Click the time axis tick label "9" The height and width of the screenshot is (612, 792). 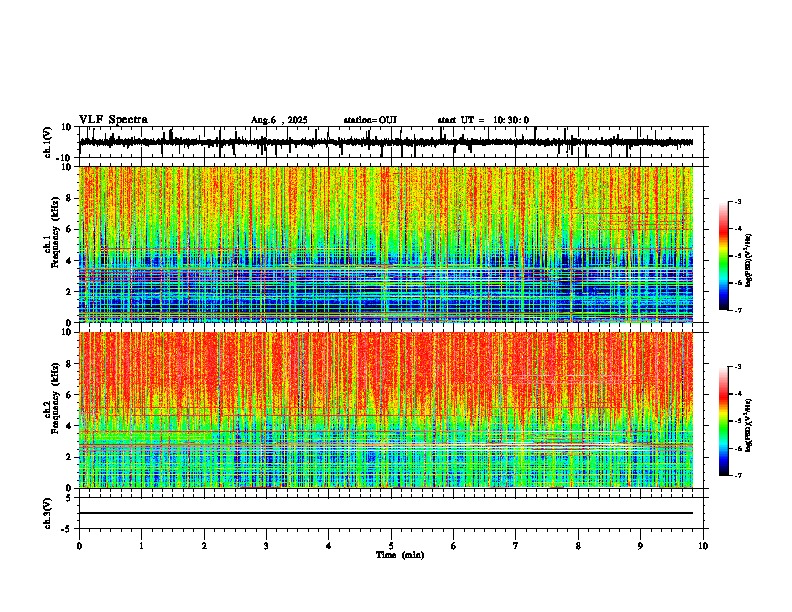640,546
